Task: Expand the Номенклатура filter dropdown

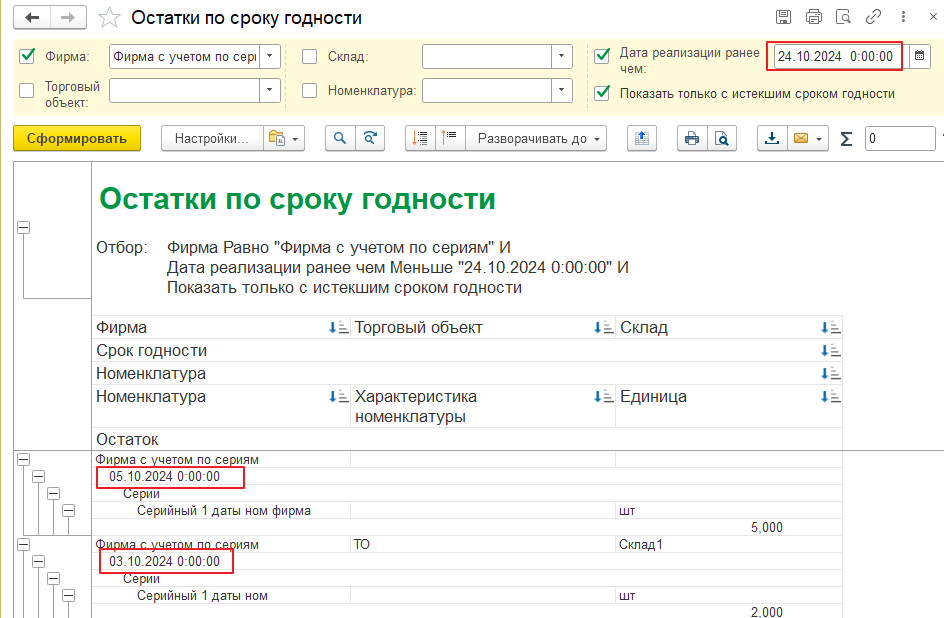Action: point(563,91)
